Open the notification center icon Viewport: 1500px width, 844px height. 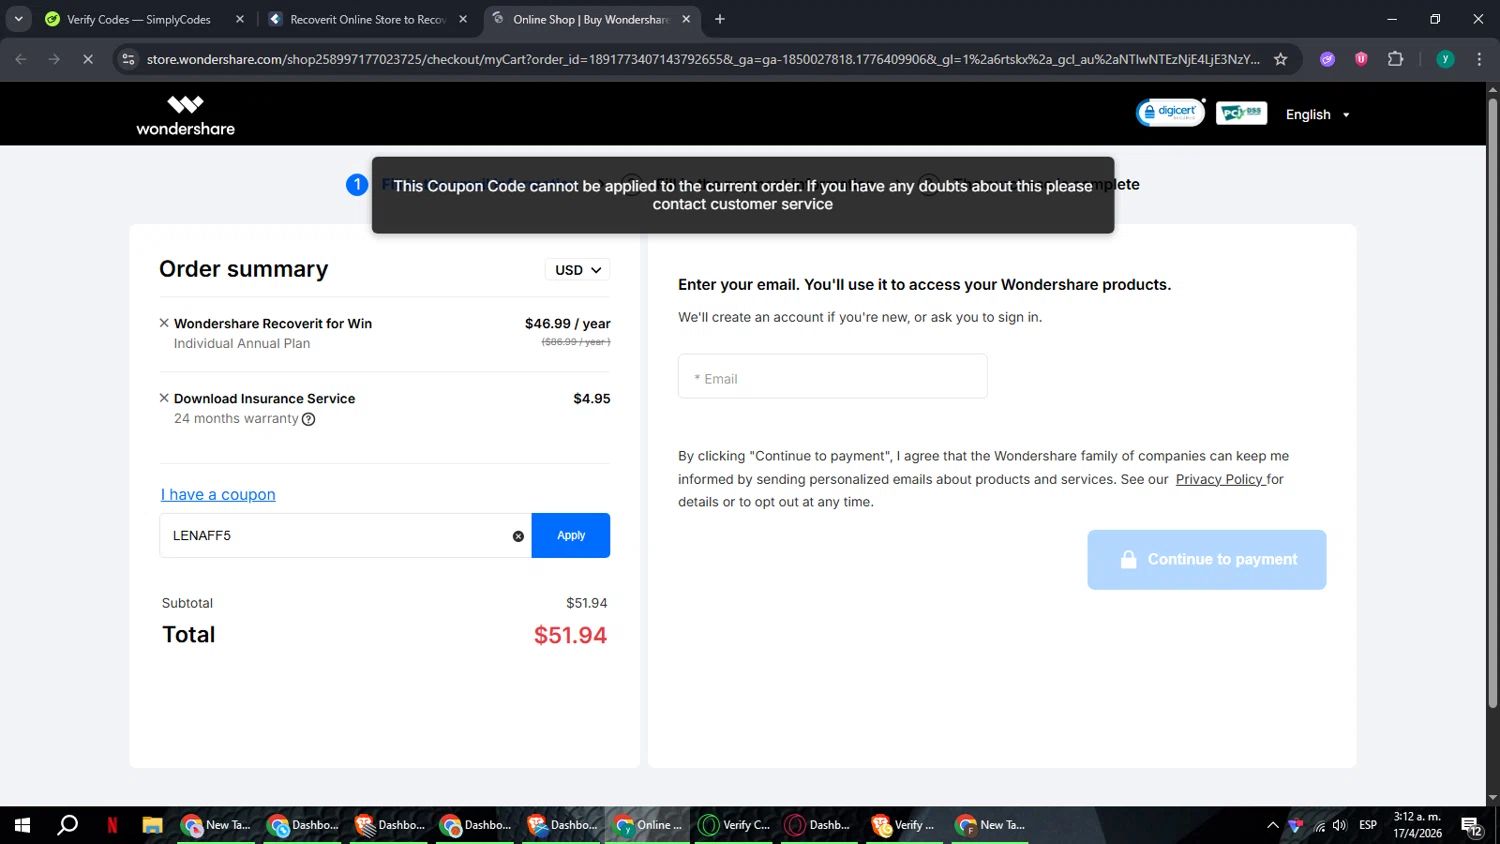coord(1472,826)
